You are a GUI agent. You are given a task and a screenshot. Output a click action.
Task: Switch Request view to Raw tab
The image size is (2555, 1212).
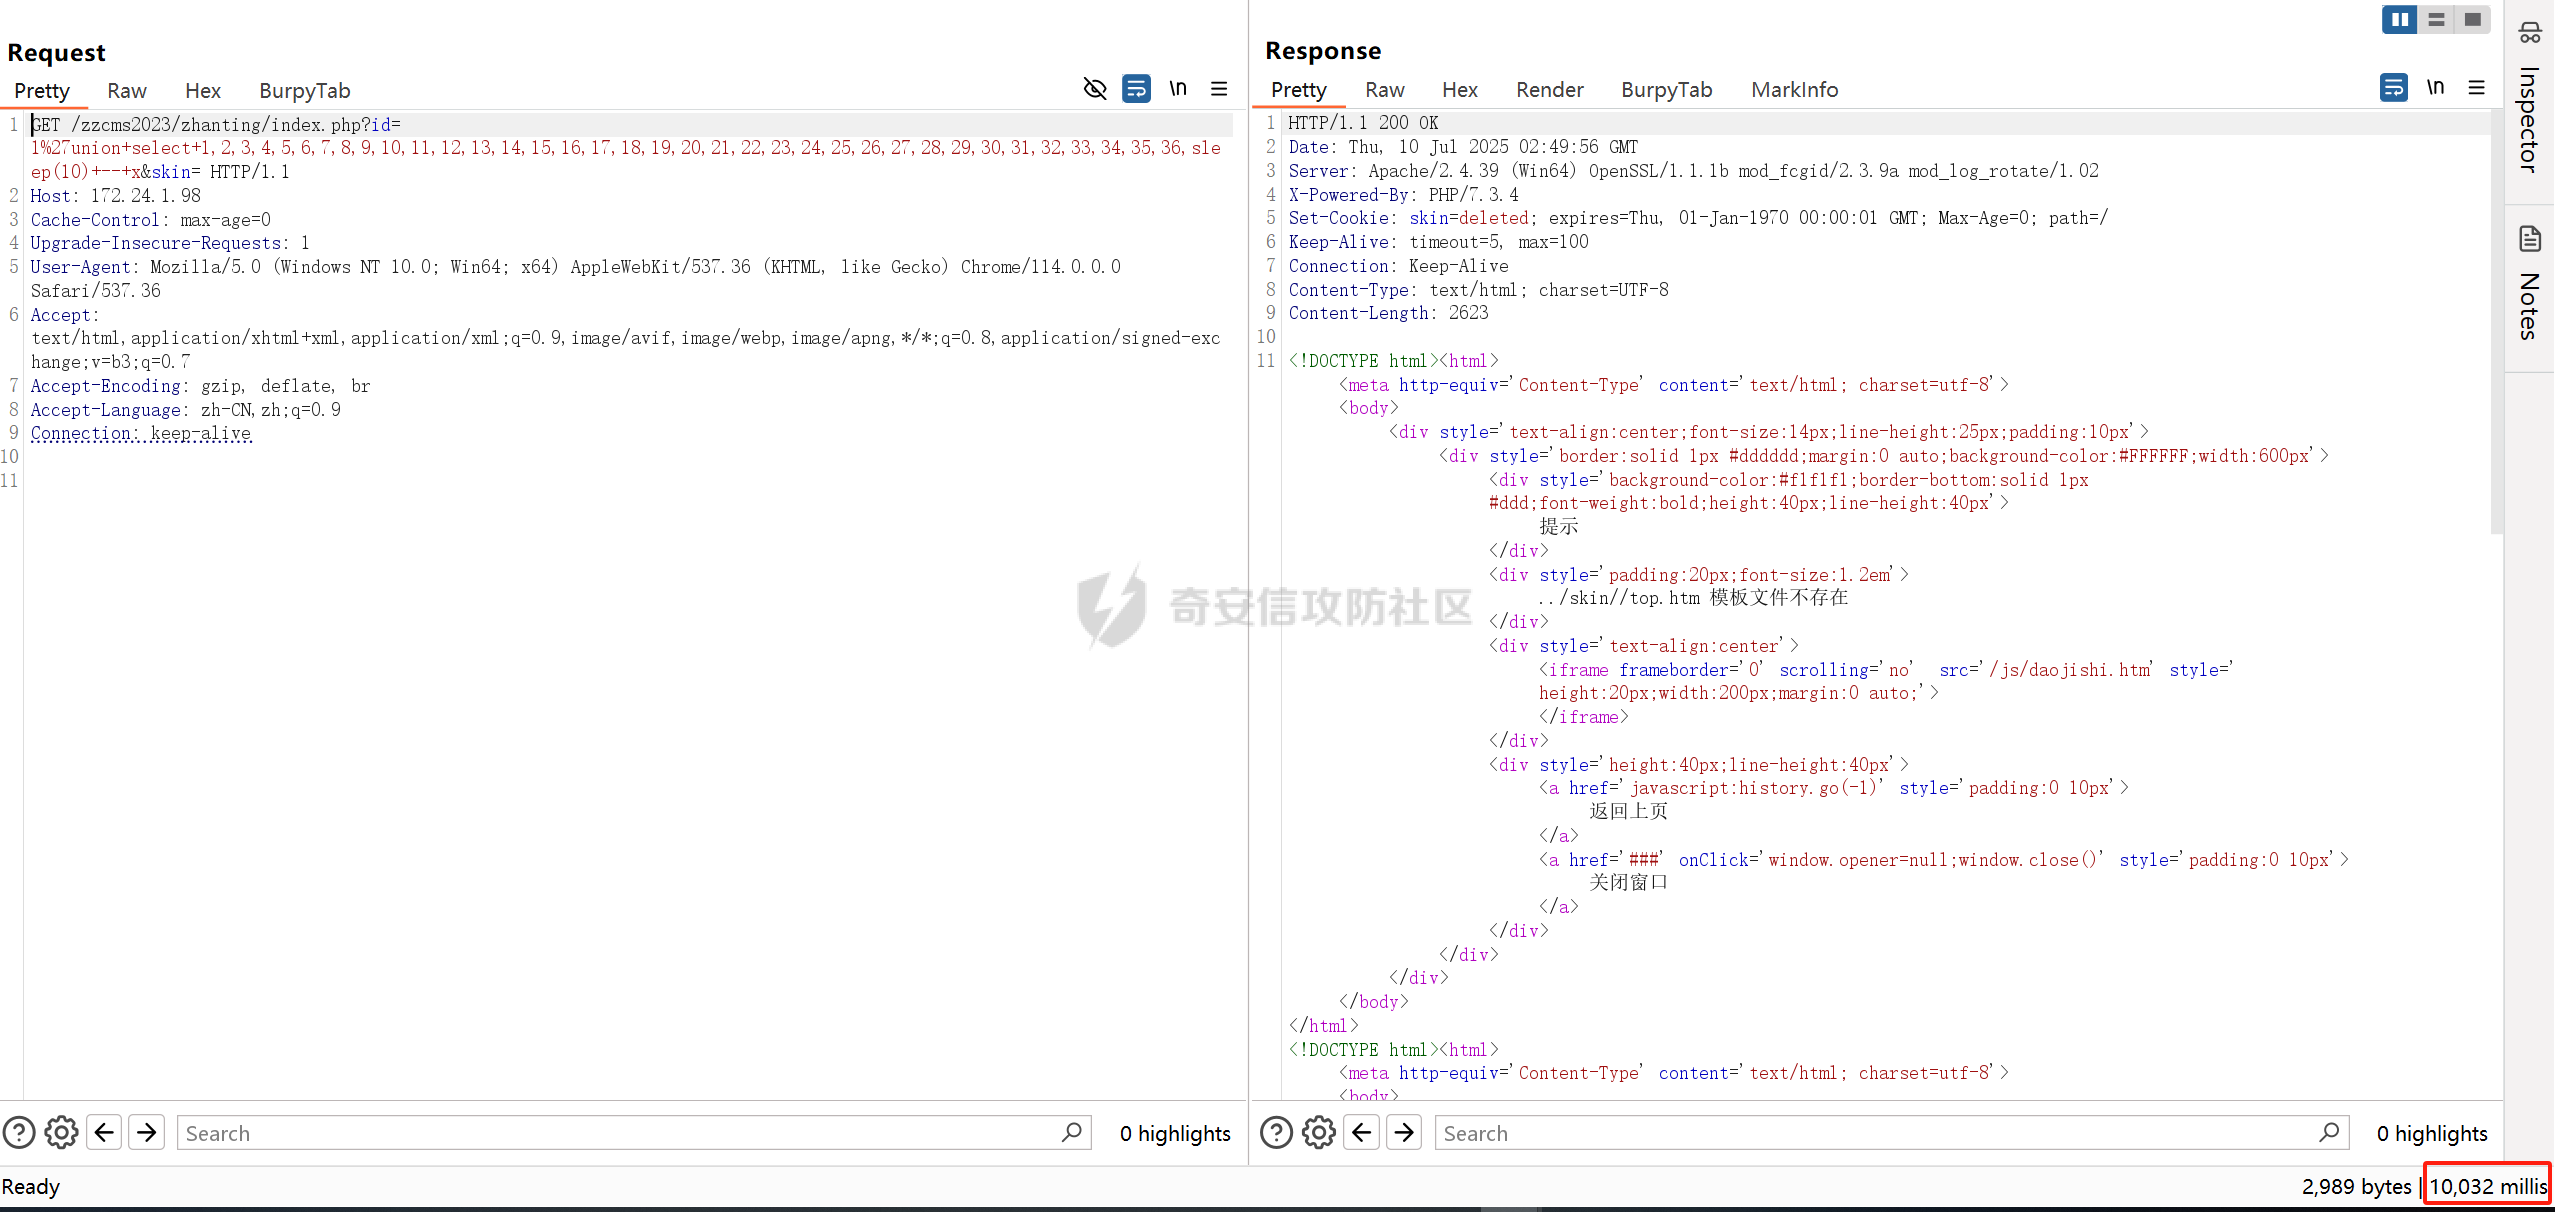point(127,91)
